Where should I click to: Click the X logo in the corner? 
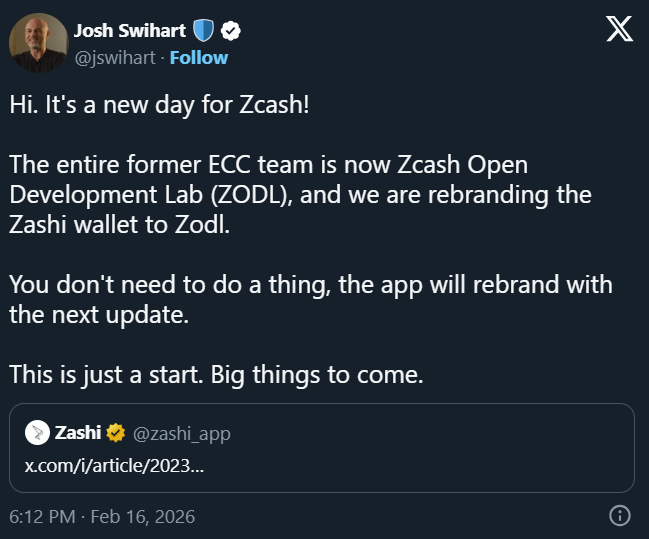[x=620, y=30]
